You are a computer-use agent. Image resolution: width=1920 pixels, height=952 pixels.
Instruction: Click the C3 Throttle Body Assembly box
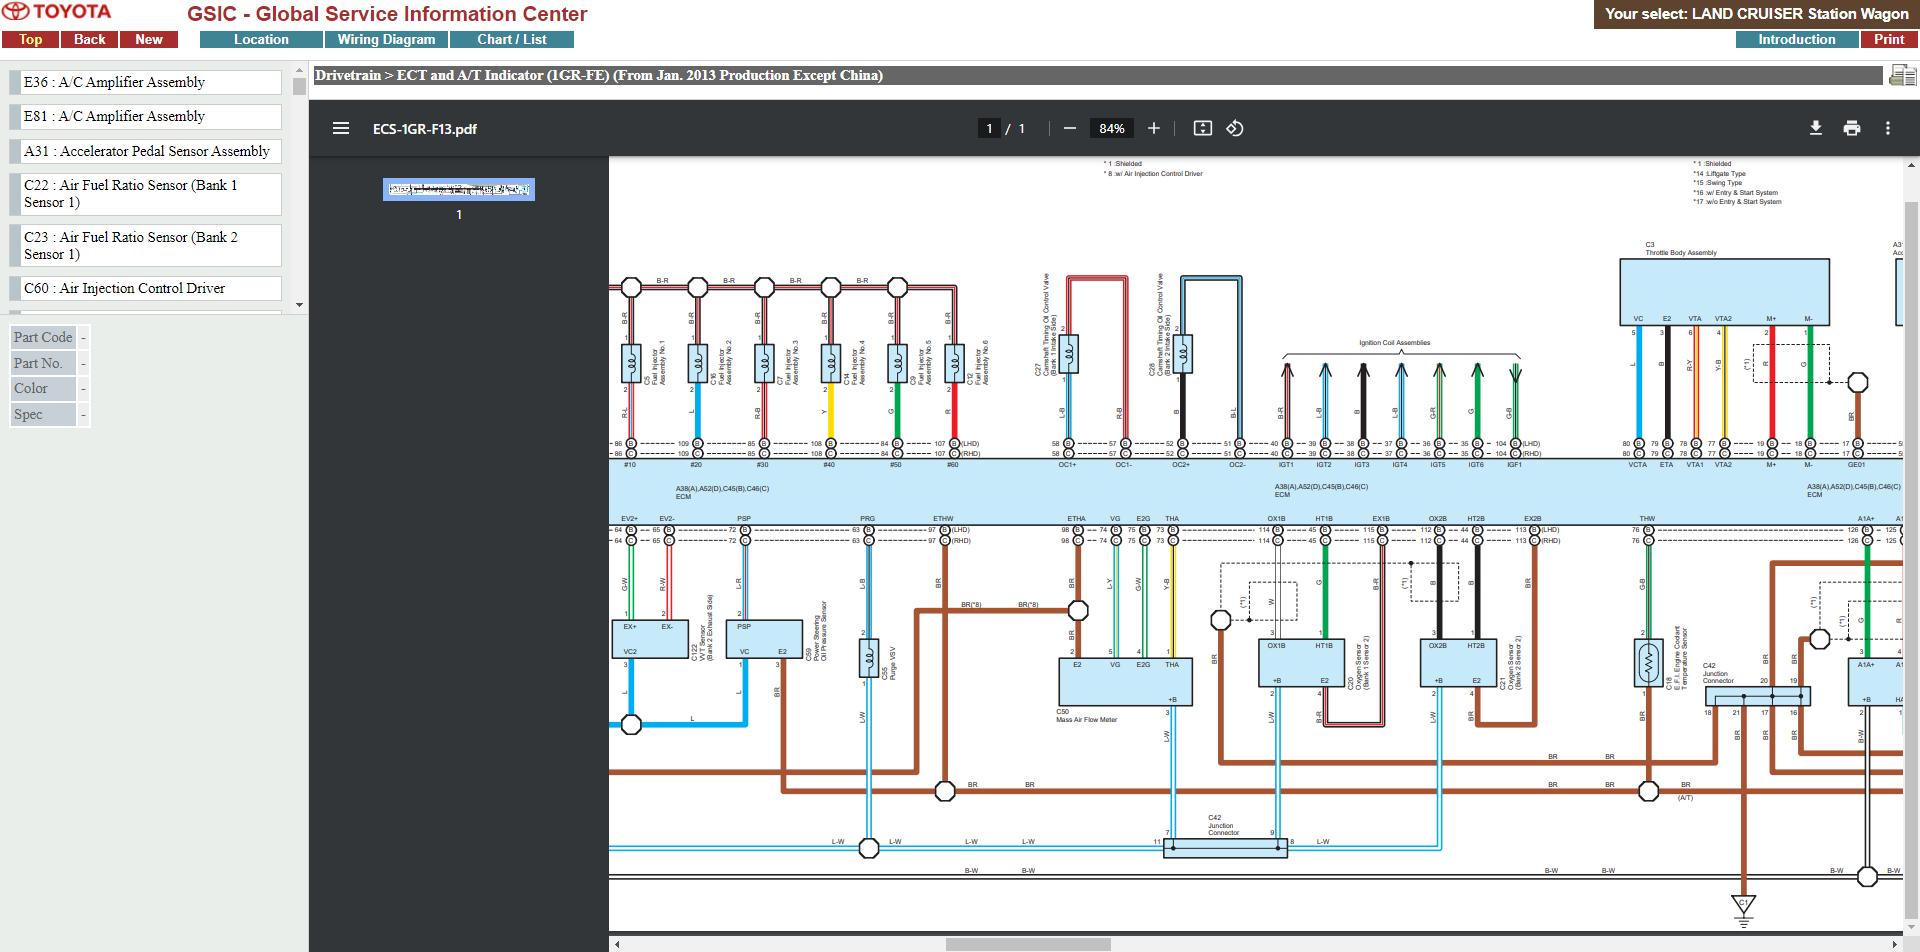pos(1724,291)
